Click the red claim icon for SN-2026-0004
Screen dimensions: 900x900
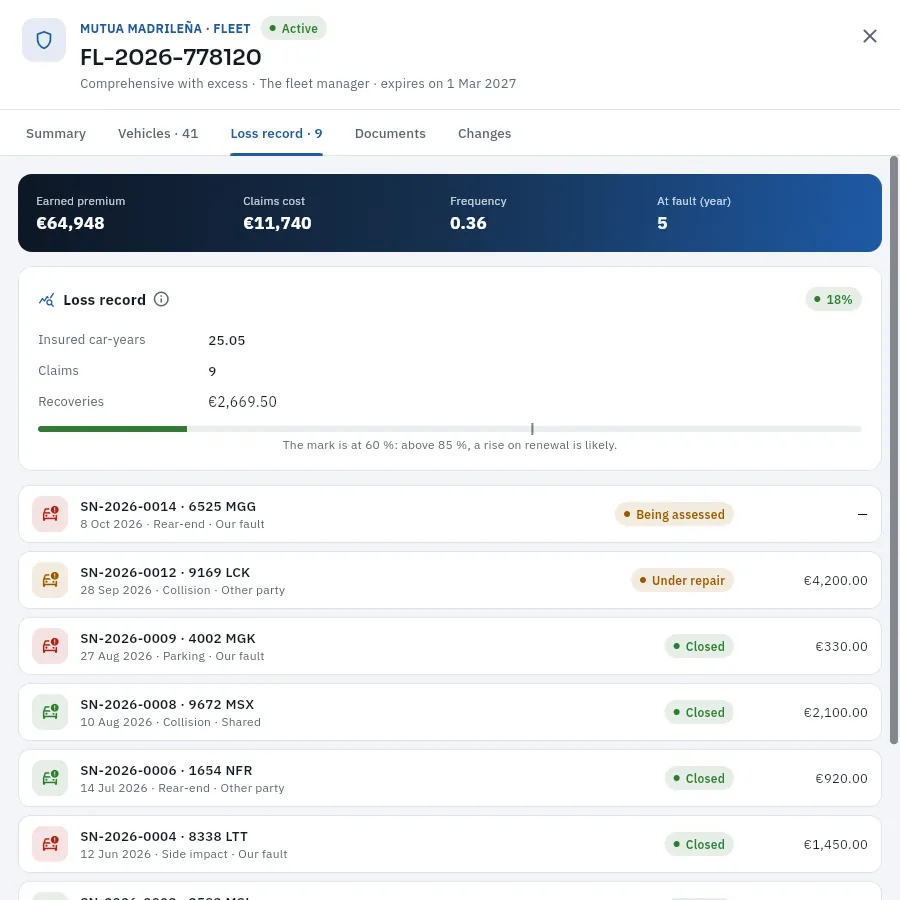point(50,844)
